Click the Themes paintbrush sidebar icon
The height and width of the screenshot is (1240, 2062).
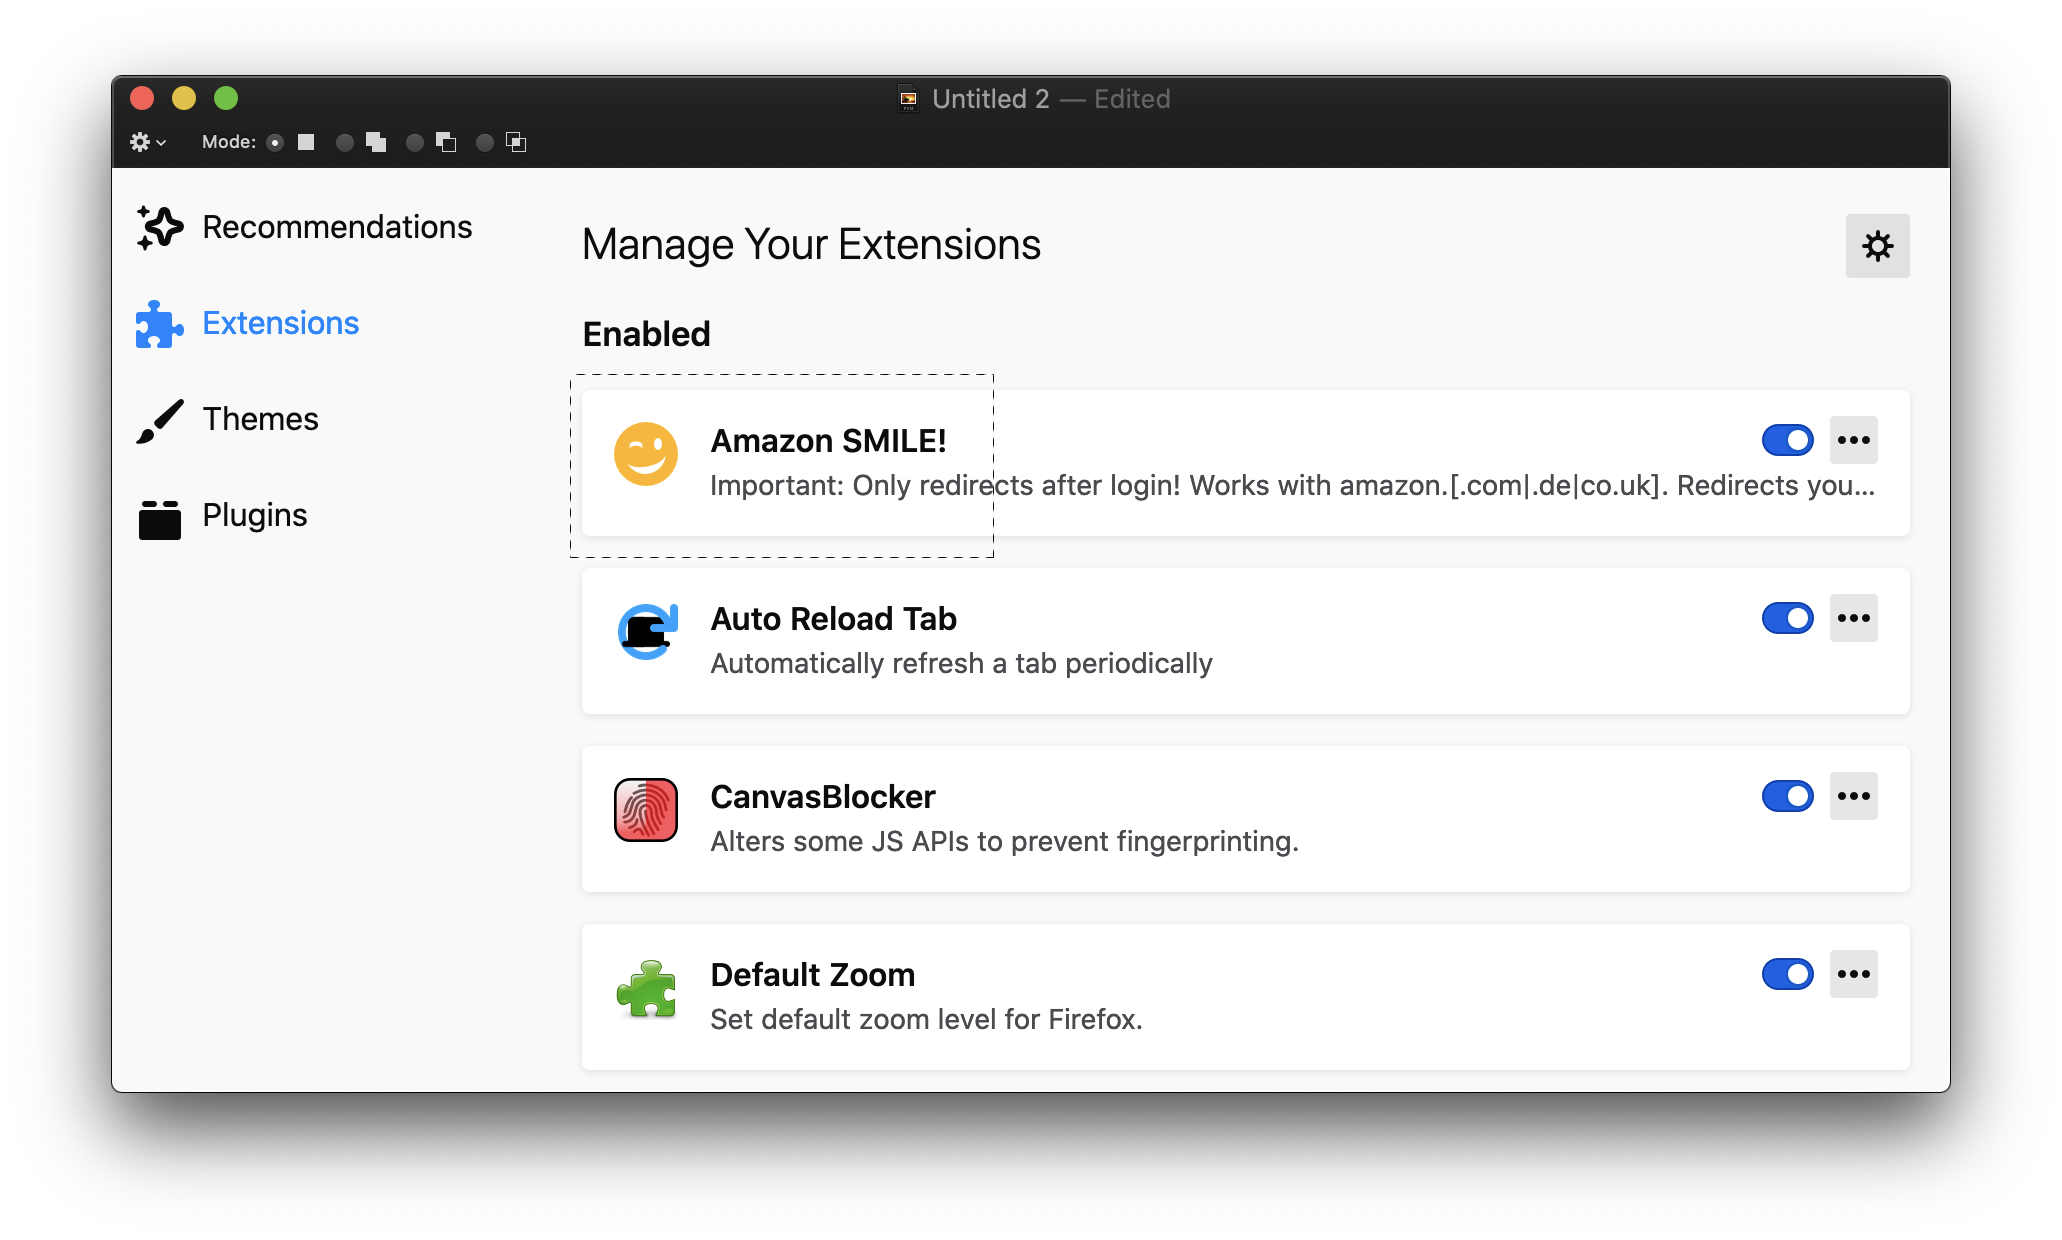pos(161,417)
